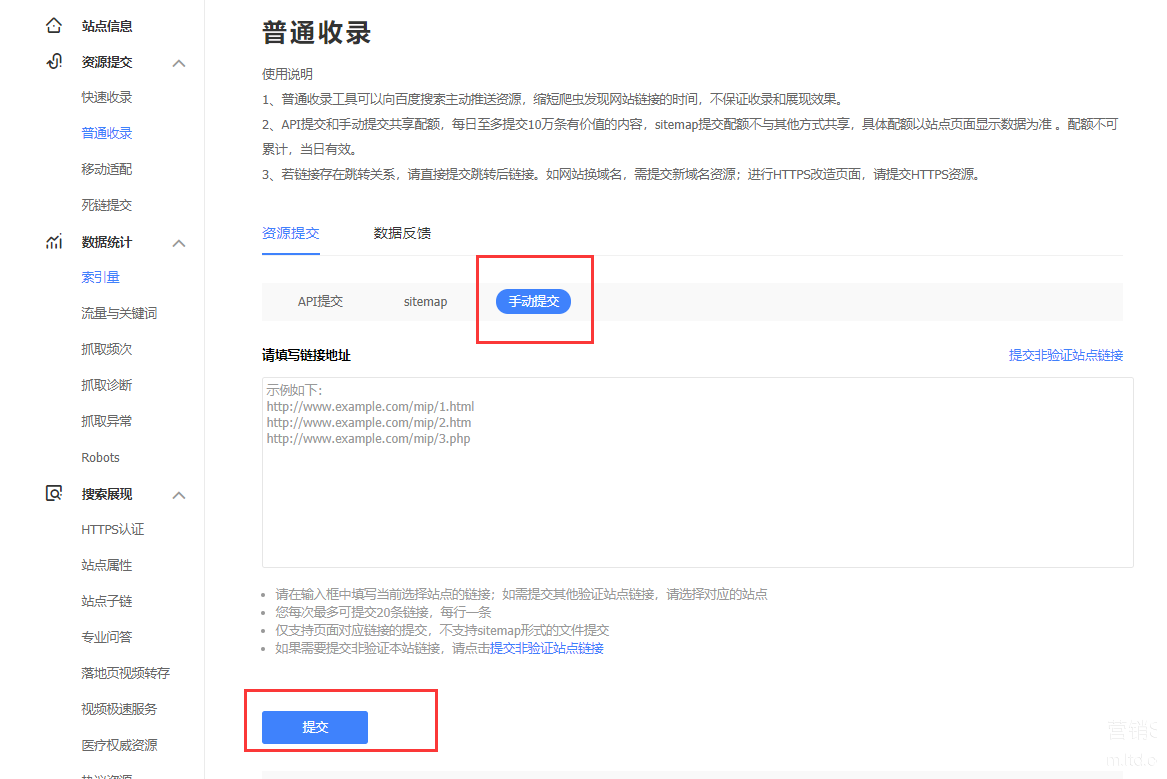Open the Robots sidebar item

tap(101, 458)
